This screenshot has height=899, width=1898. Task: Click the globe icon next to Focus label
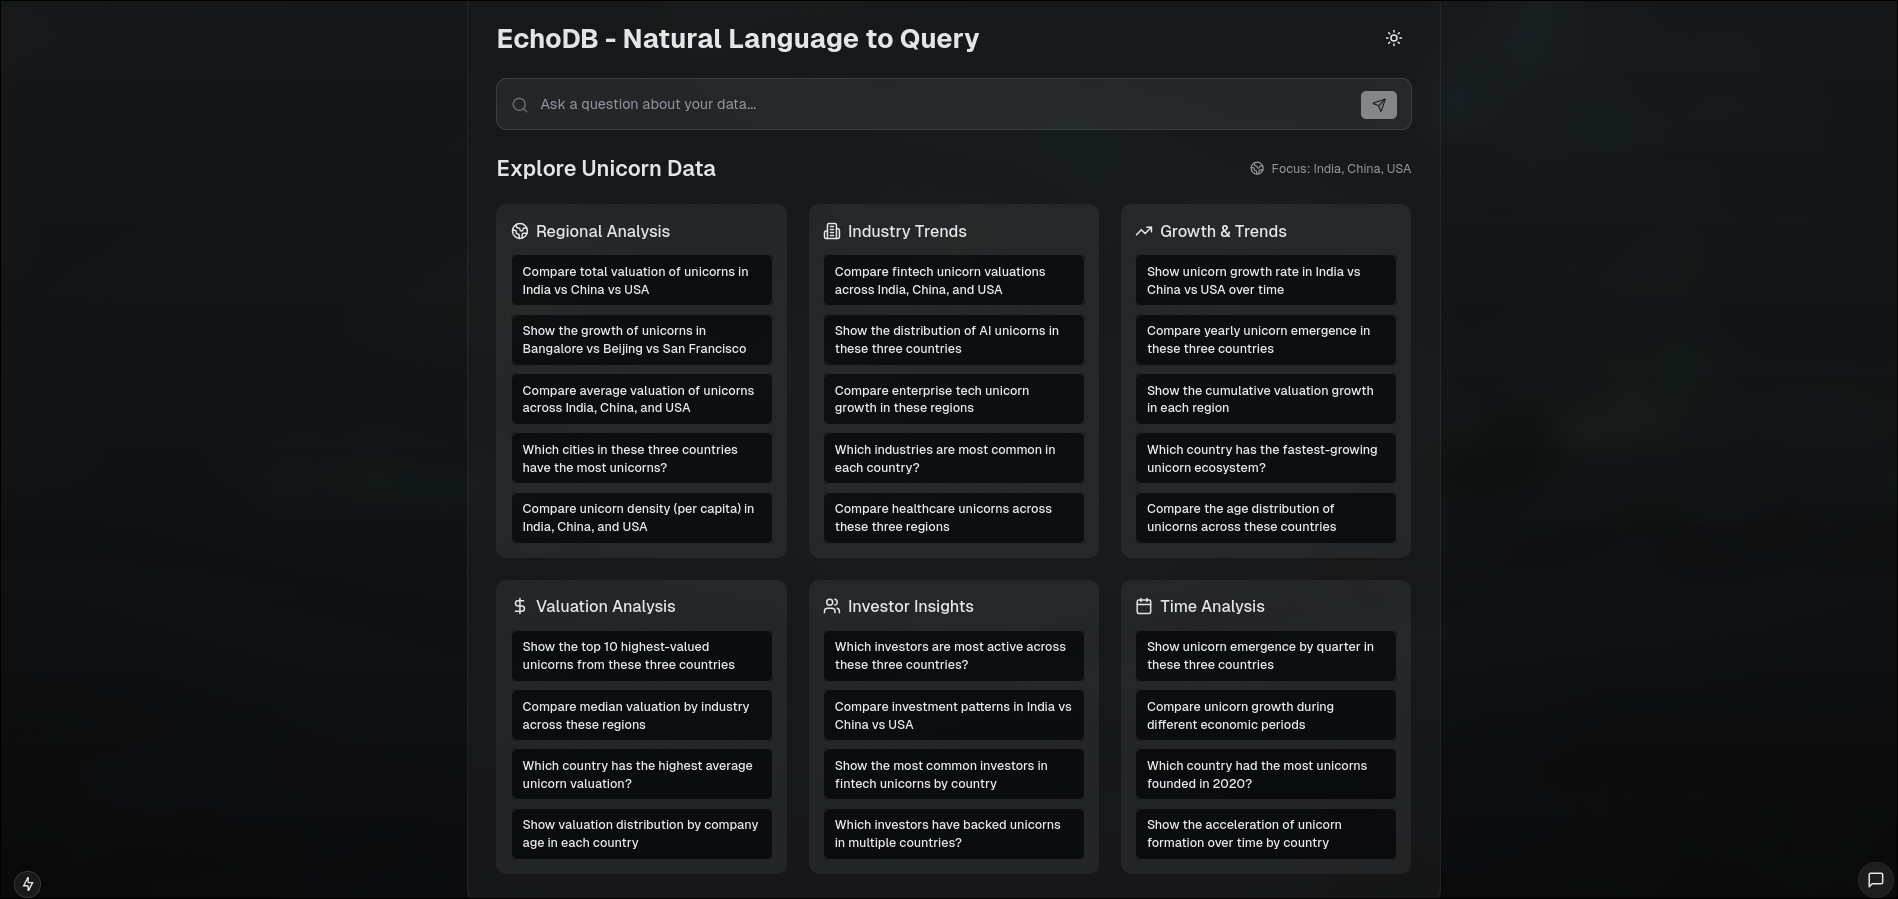click(x=1257, y=169)
